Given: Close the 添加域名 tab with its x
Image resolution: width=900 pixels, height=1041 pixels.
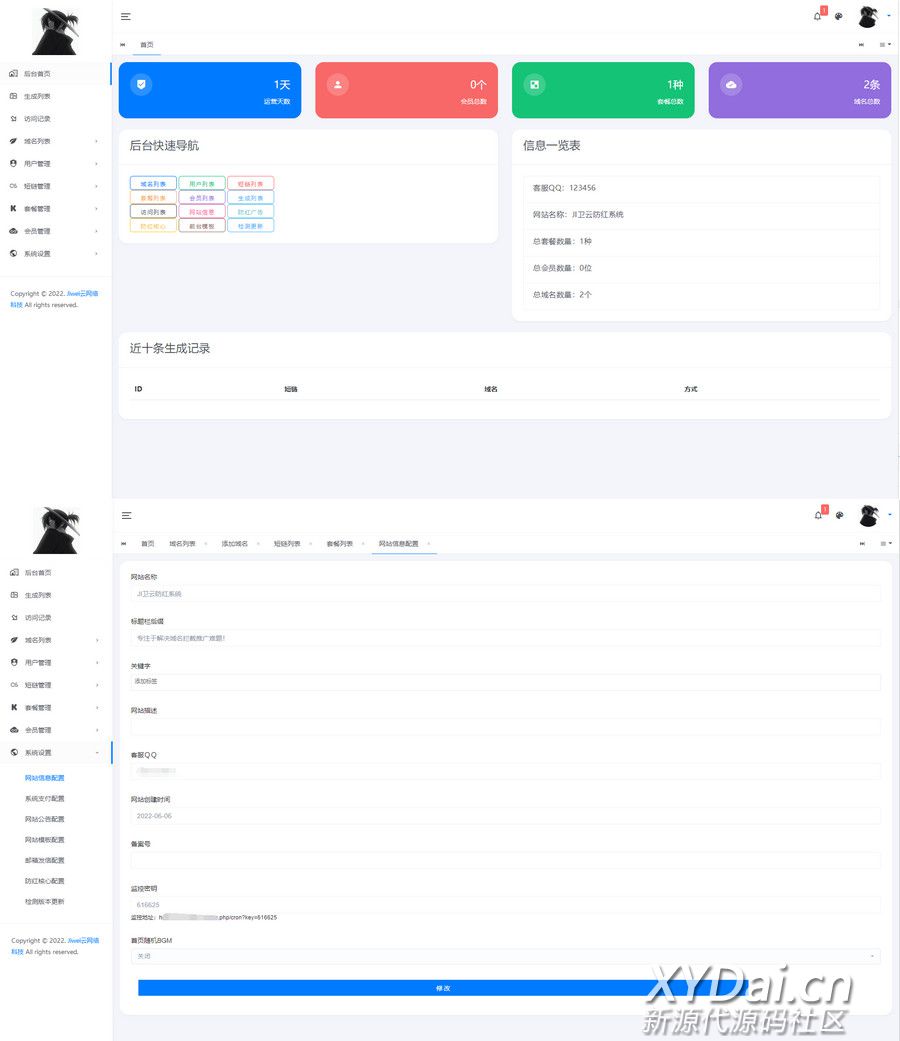Looking at the screenshot, I should pyautogui.click(x=258, y=544).
